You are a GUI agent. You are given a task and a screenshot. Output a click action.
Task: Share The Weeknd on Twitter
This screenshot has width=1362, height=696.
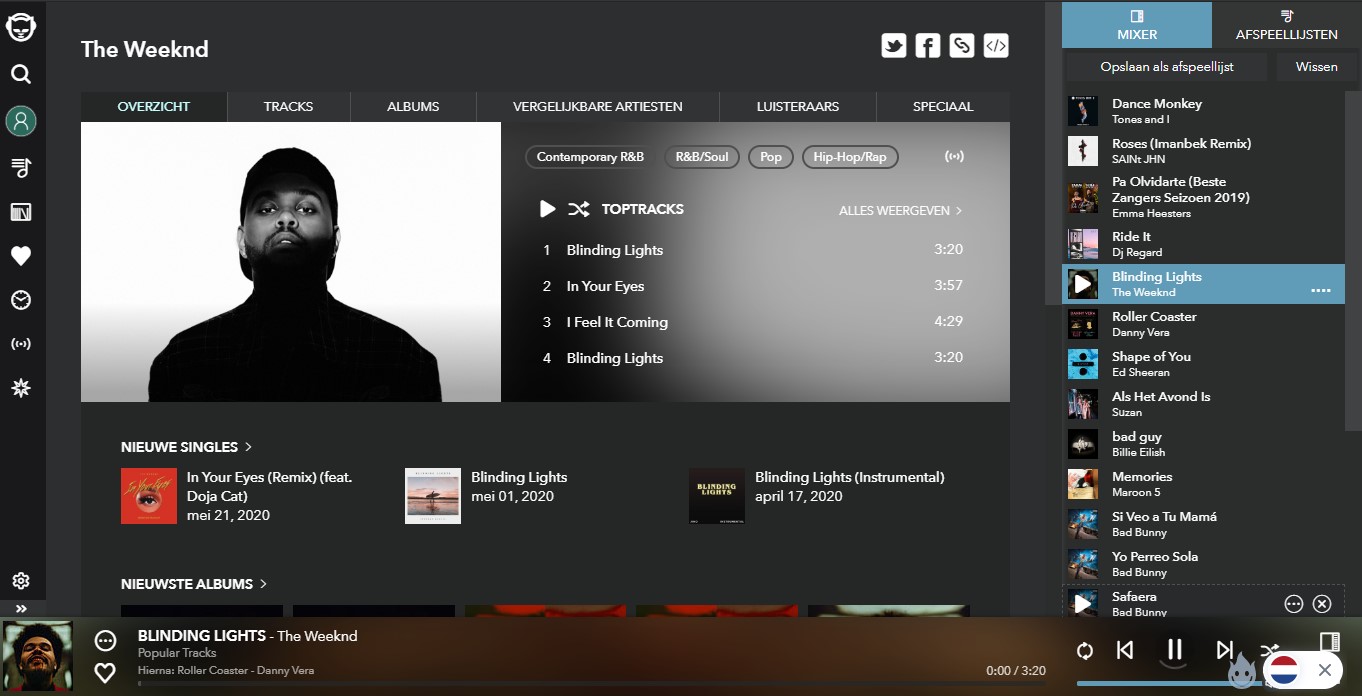(x=894, y=46)
